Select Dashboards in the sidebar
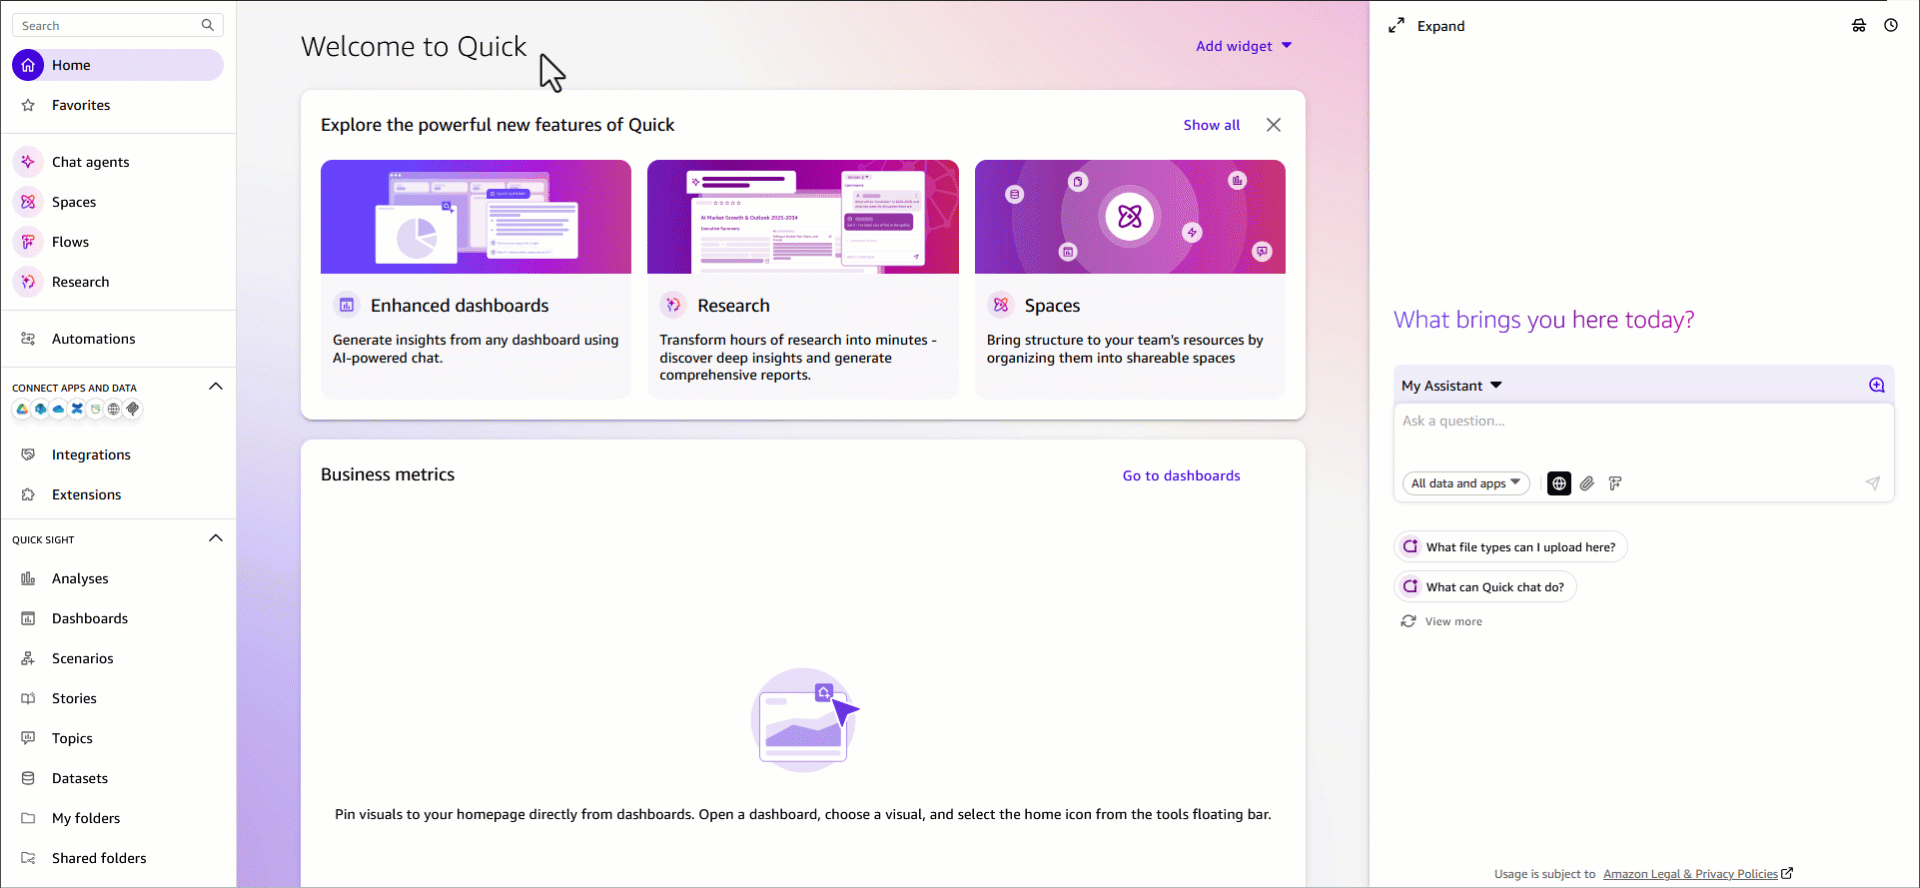This screenshot has width=1920, height=888. tap(89, 618)
